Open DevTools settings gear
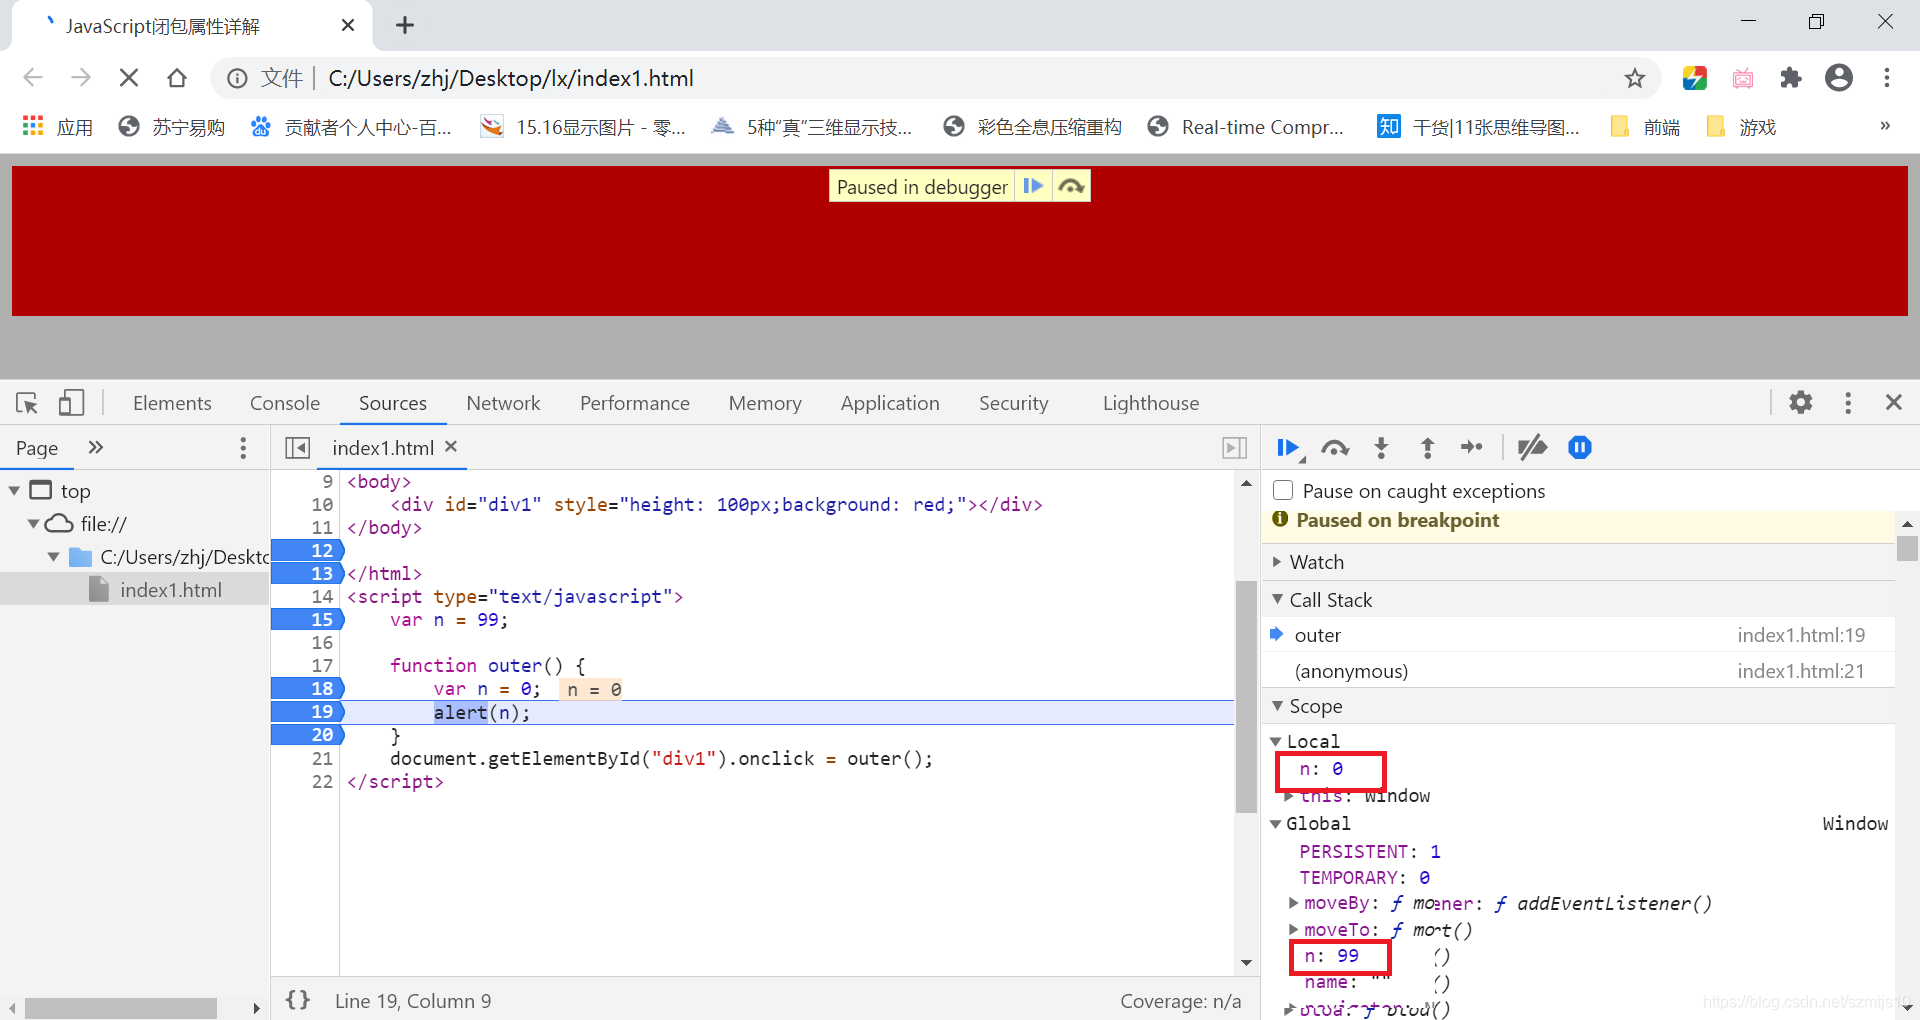The height and width of the screenshot is (1020, 1920). 1801,402
